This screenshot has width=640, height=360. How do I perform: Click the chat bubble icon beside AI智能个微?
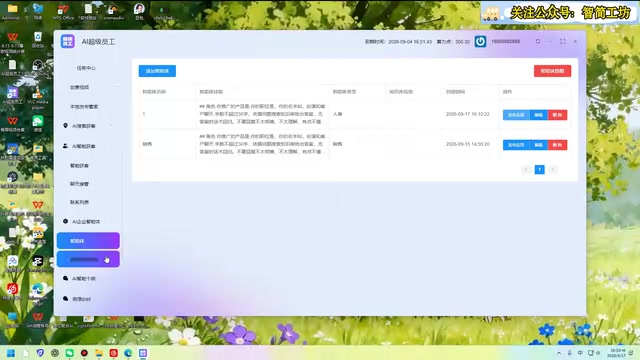point(65,278)
